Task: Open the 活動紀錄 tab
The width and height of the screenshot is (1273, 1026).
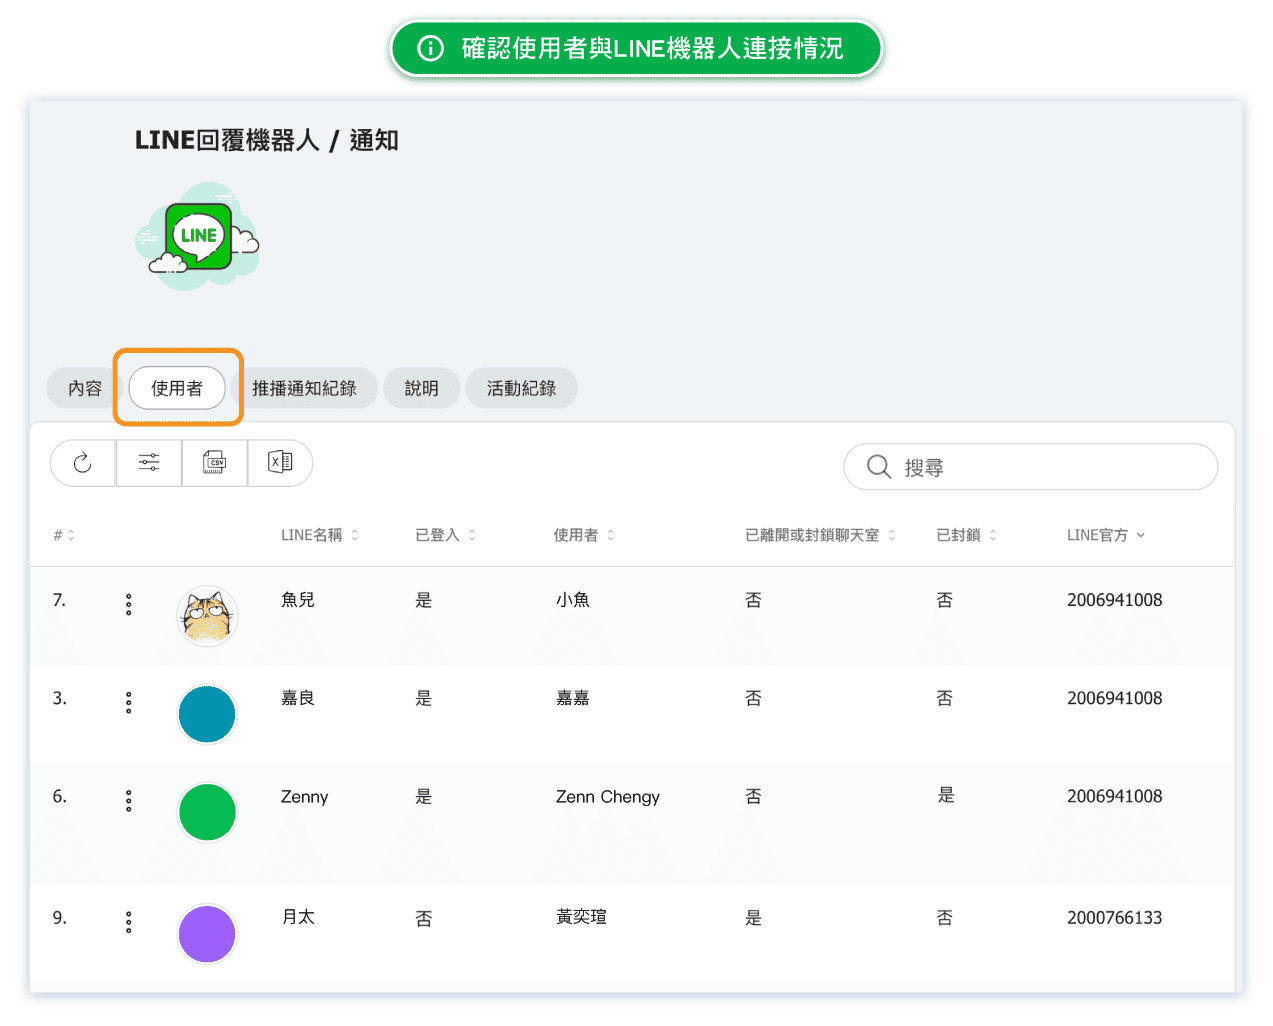Action: click(521, 389)
